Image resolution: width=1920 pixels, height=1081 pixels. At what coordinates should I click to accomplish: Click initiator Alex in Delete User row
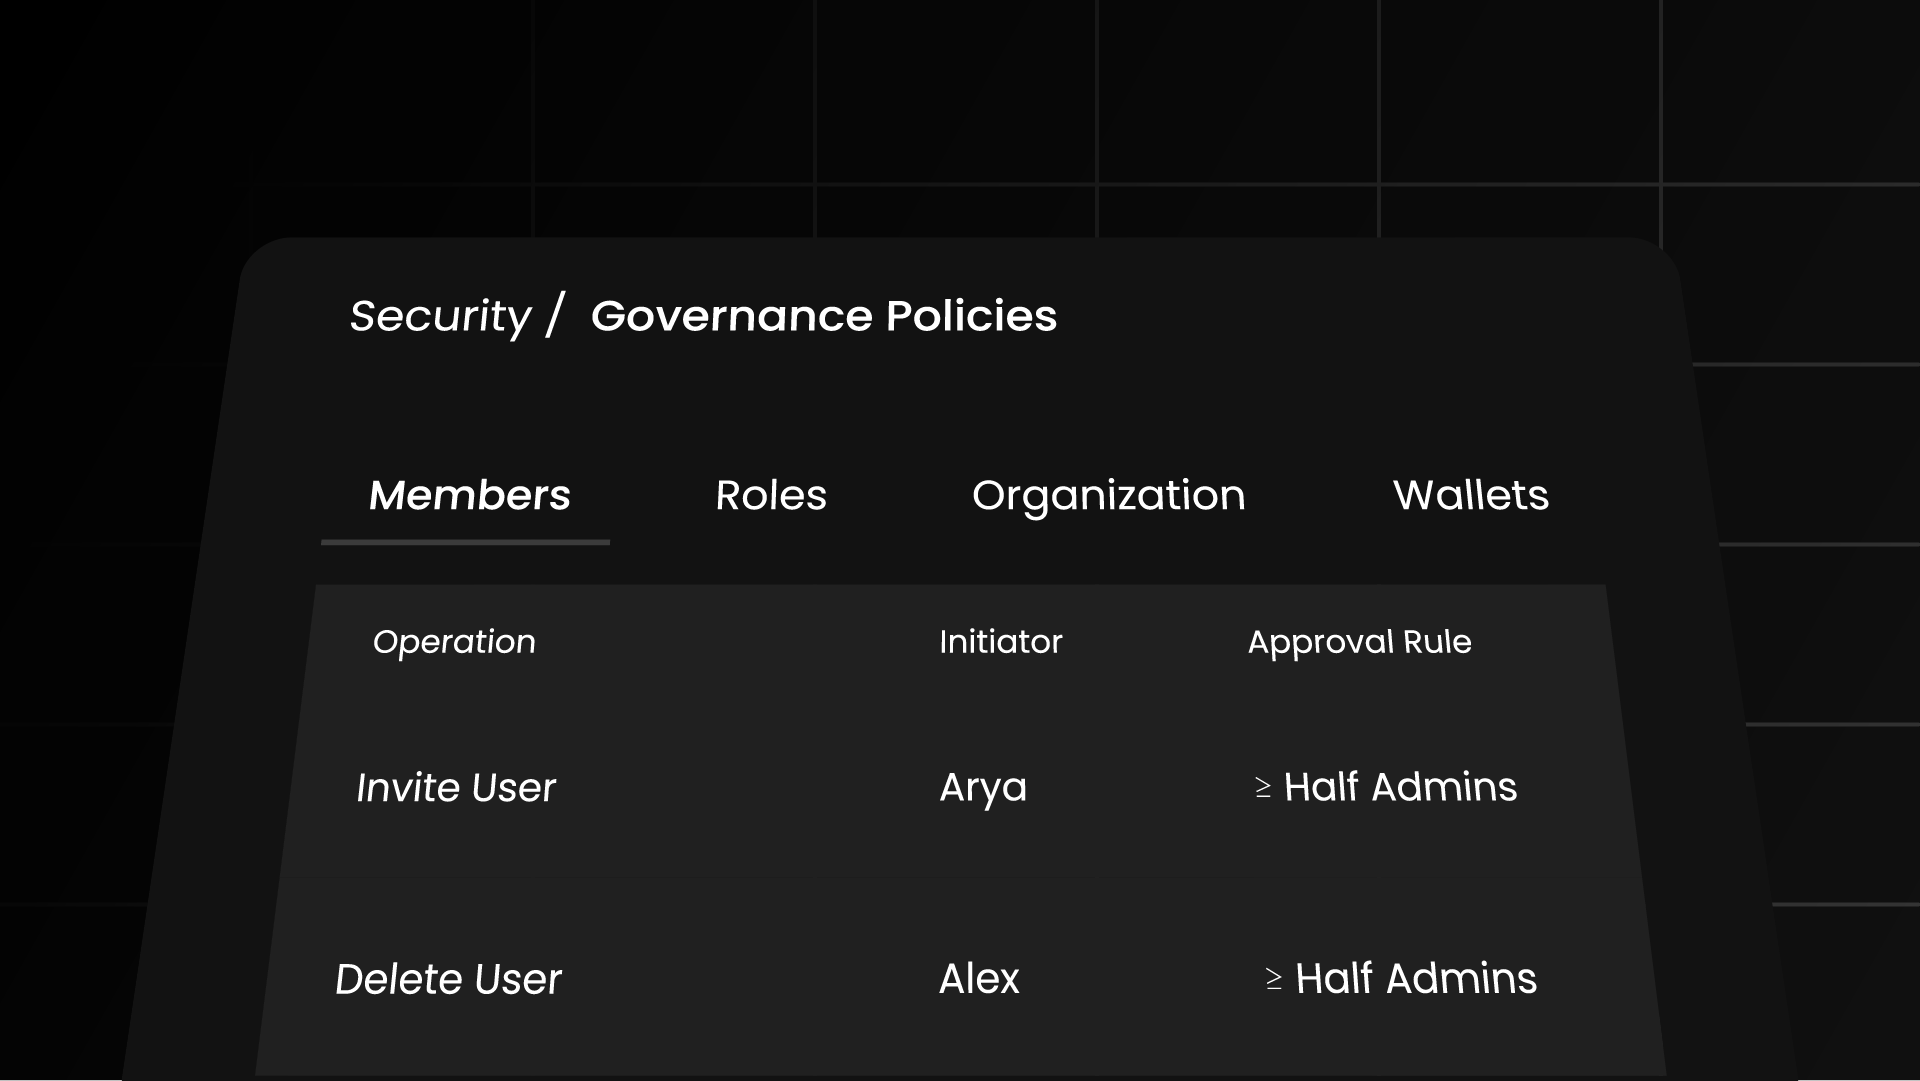click(x=979, y=979)
